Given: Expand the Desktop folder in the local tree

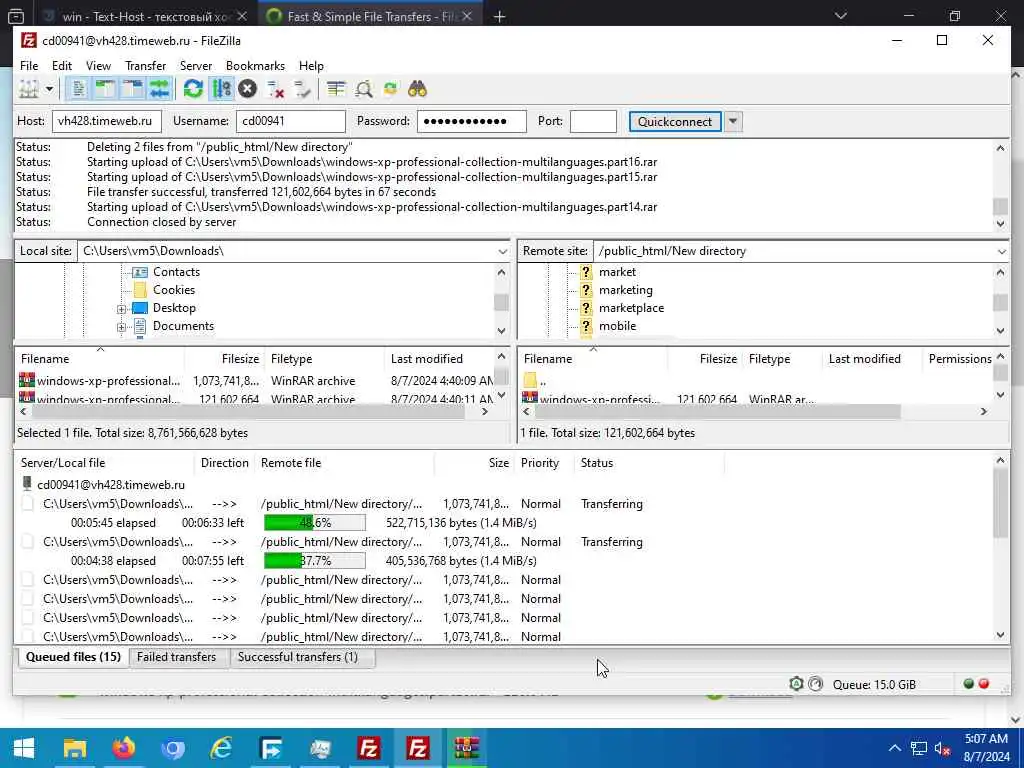Looking at the screenshot, I should coord(121,309).
